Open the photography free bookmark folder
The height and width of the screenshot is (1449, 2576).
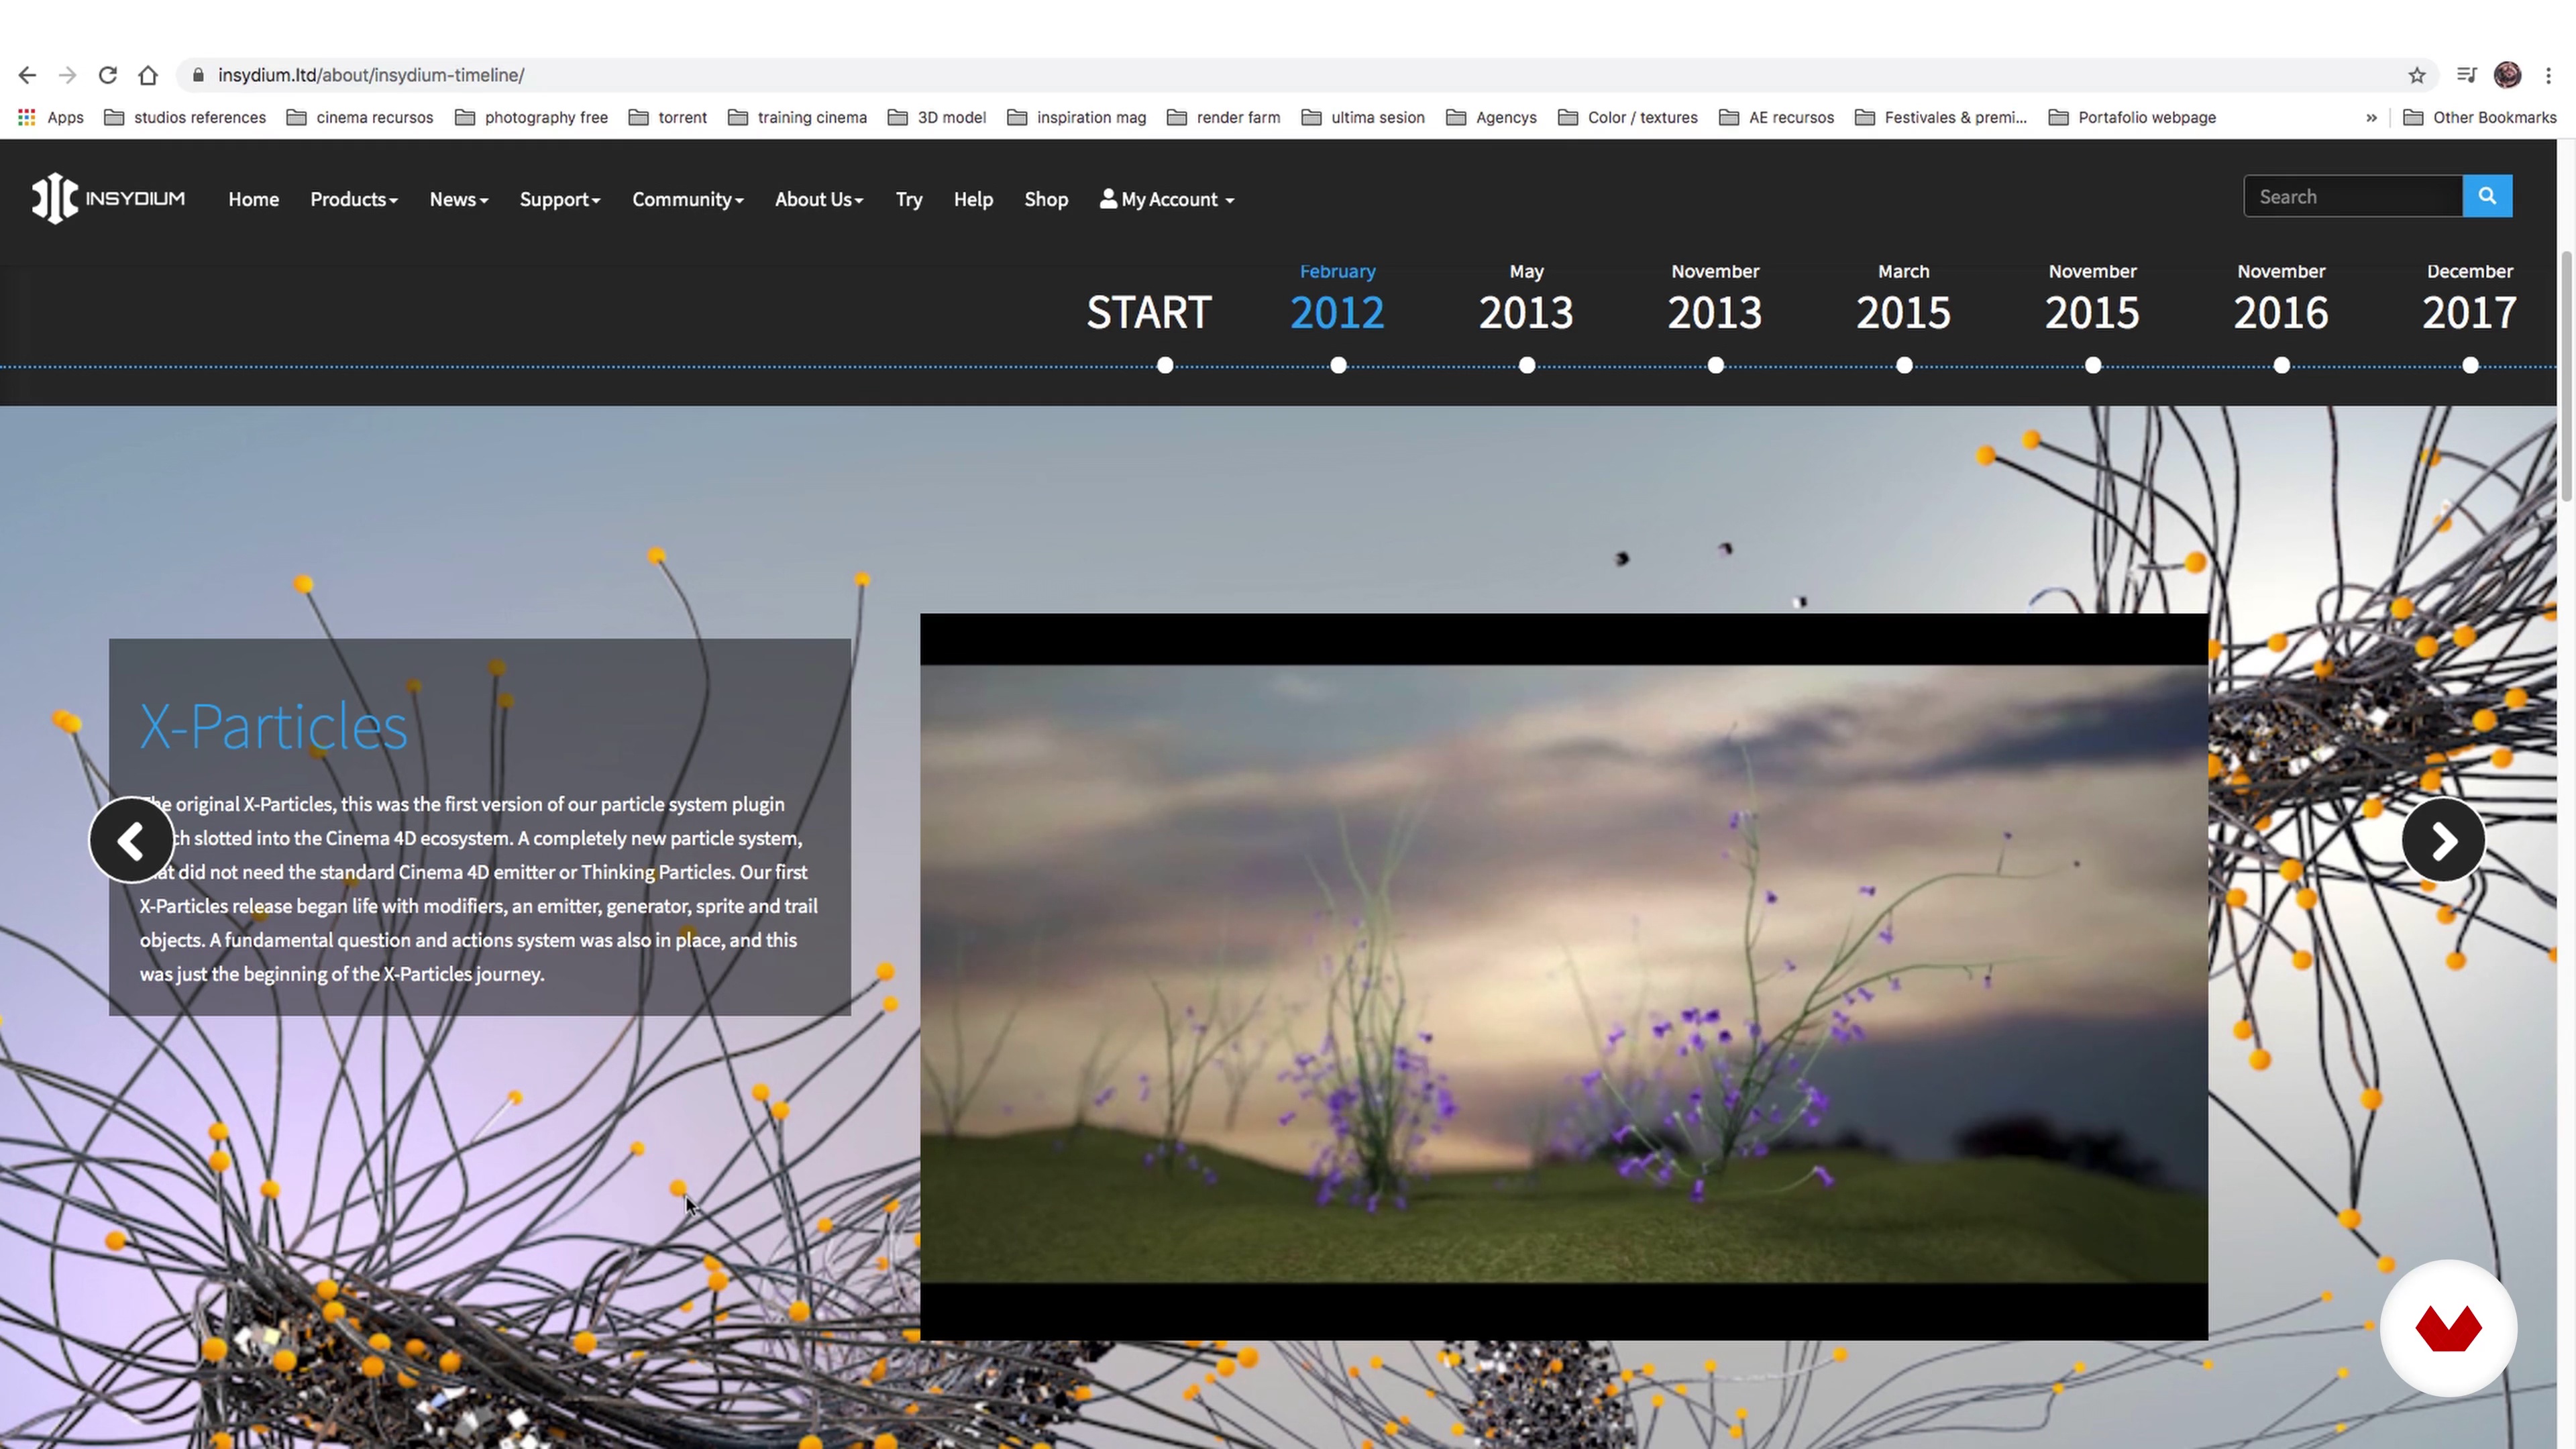coord(531,117)
